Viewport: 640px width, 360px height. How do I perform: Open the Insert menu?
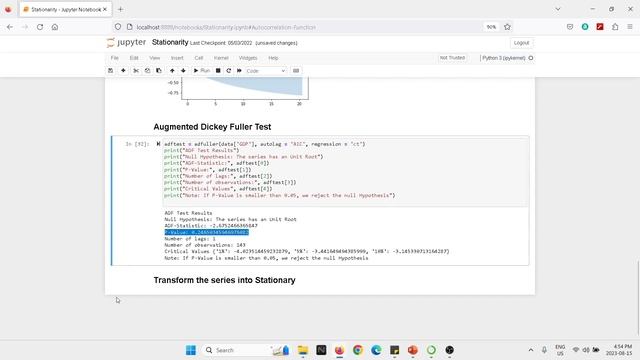(177, 58)
